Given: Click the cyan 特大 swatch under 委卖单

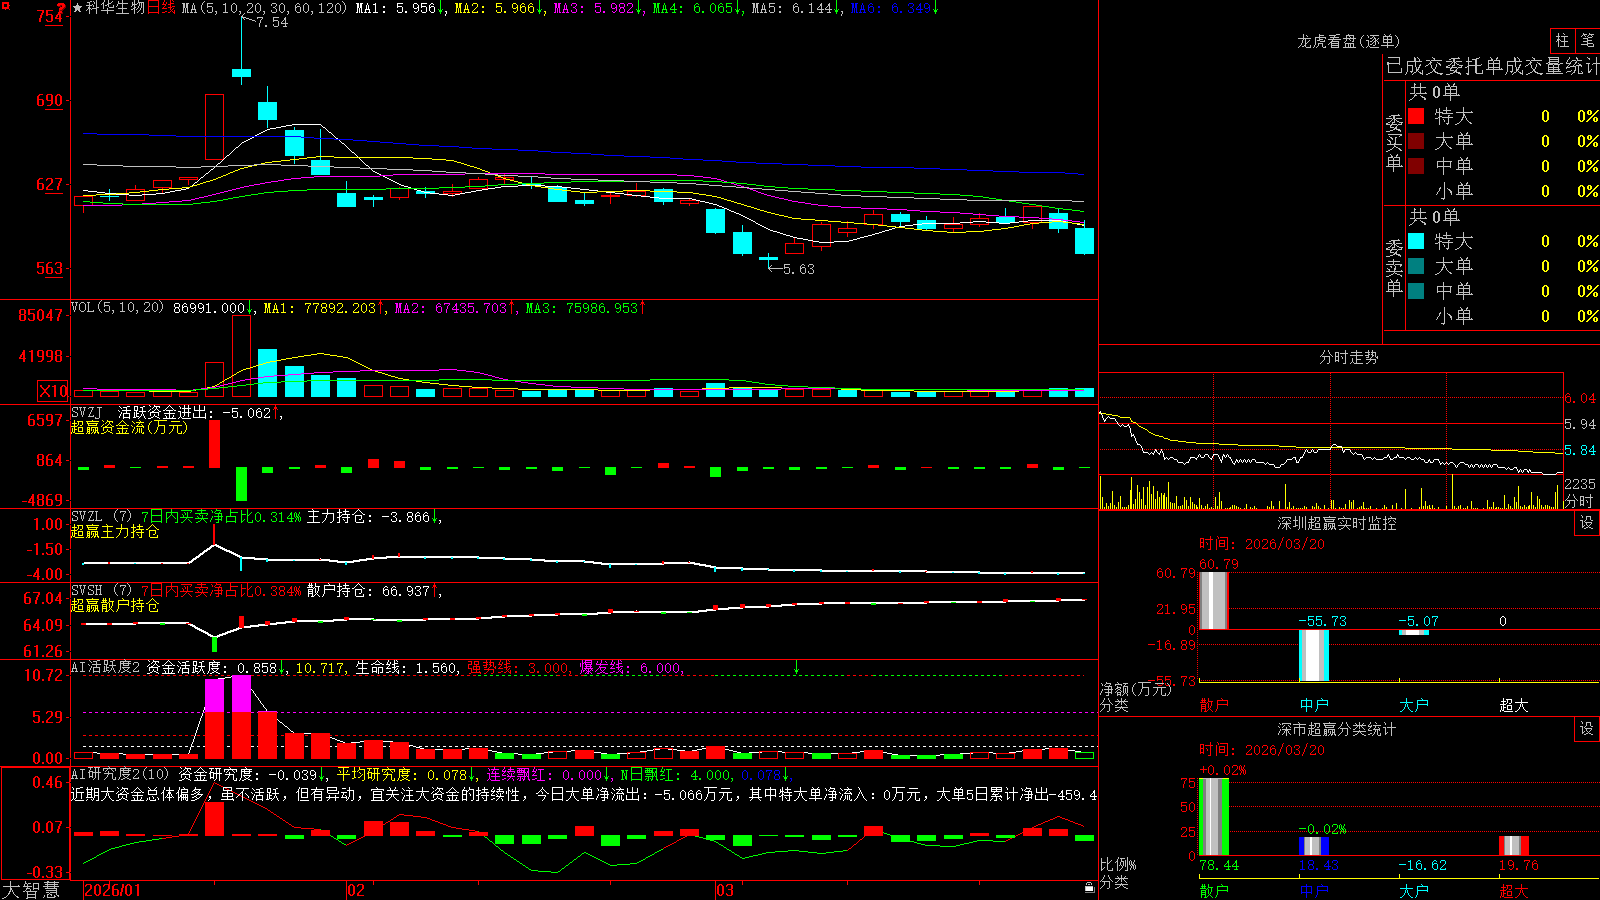Looking at the screenshot, I should pyautogui.click(x=1416, y=241).
